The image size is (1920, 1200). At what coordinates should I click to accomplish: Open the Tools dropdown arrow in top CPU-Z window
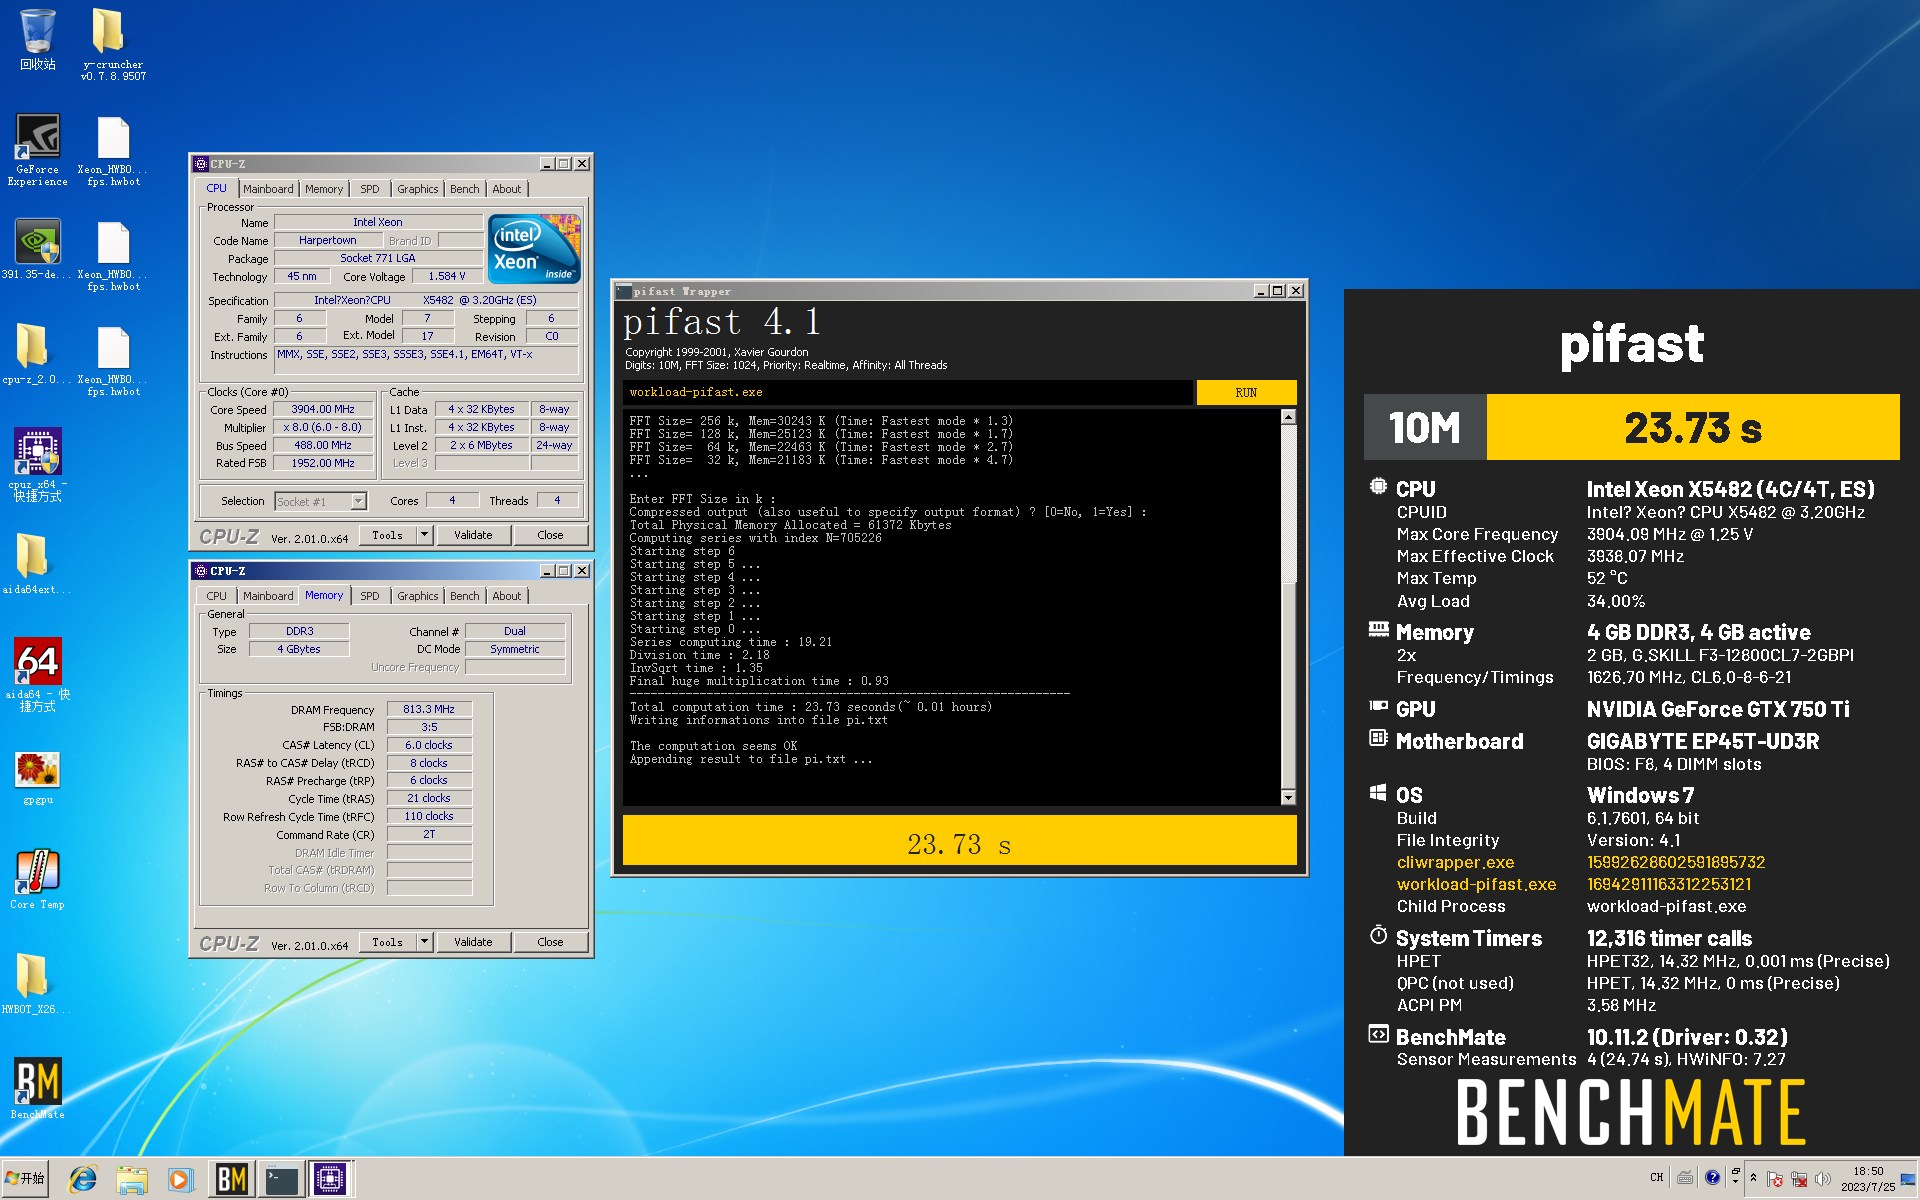[424, 535]
